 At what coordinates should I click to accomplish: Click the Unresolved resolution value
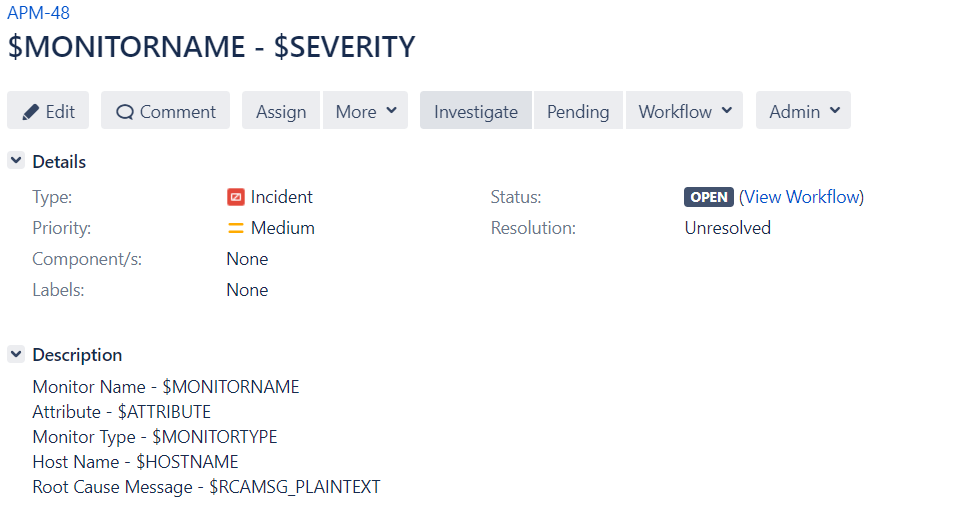coord(727,228)
